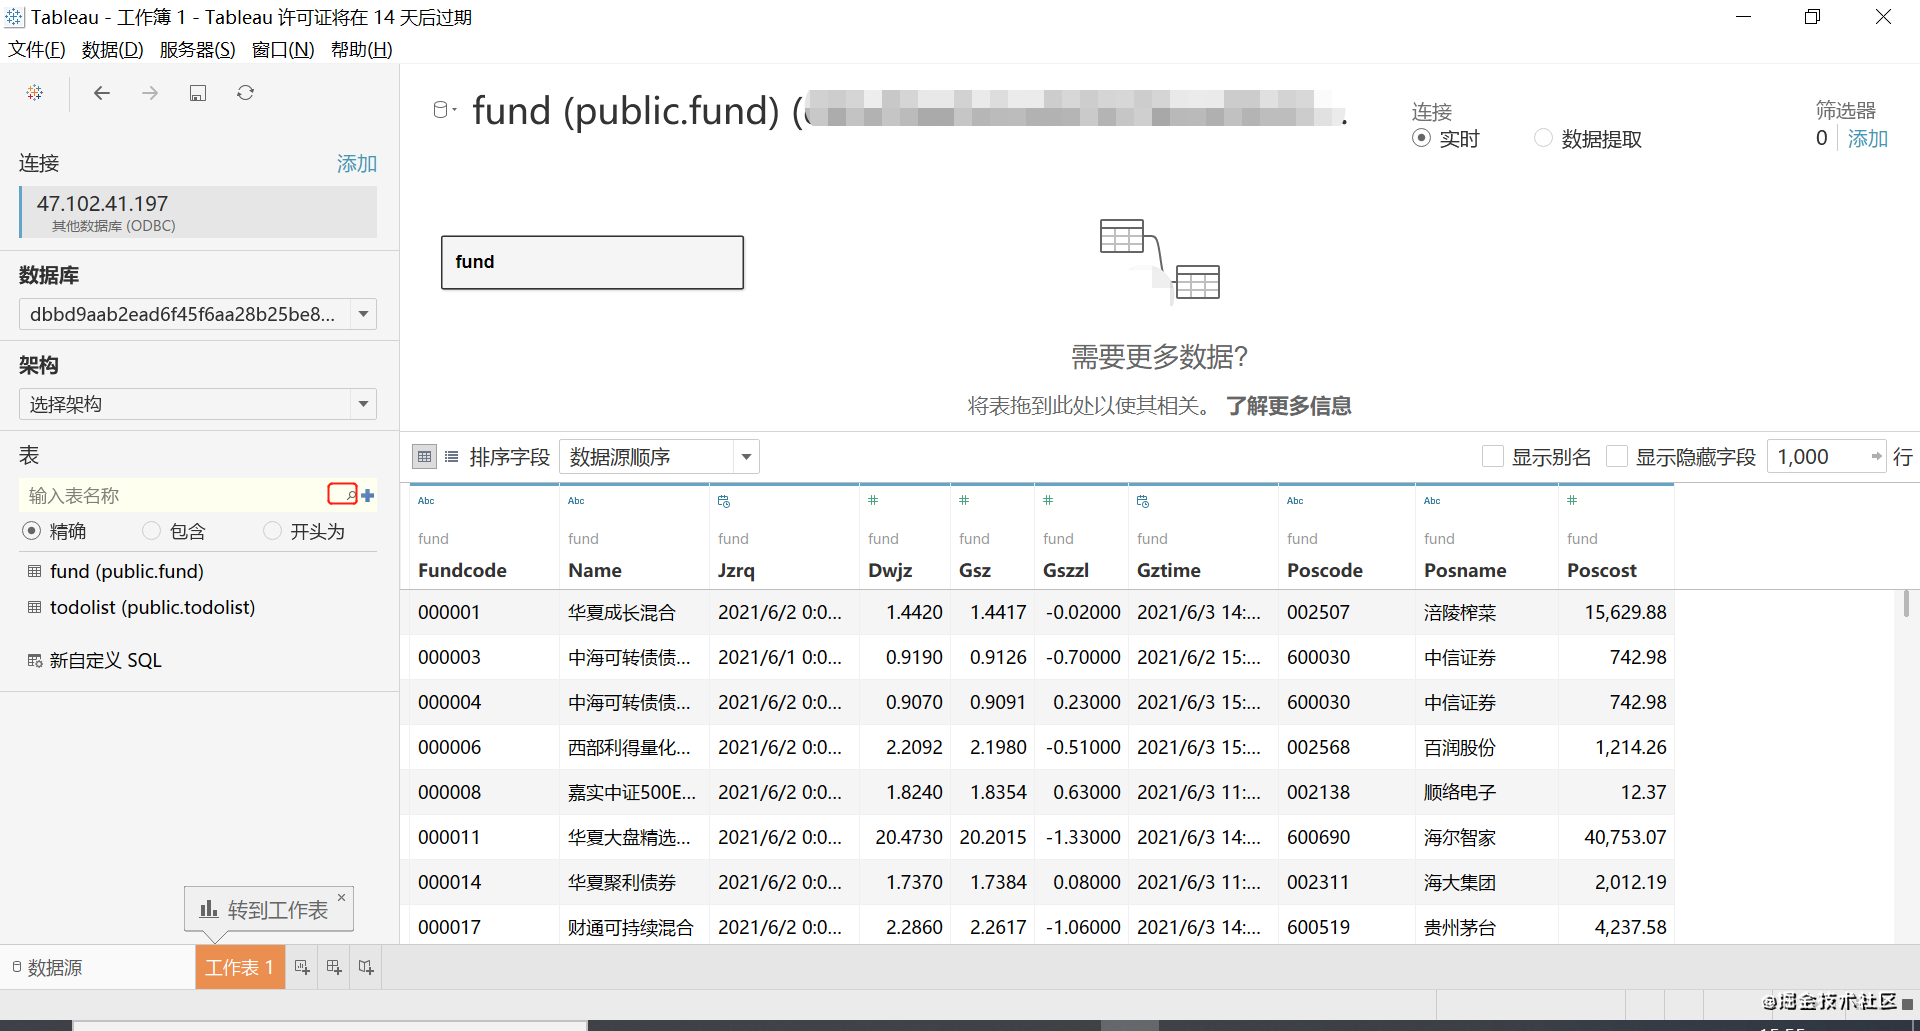Screen dimensions: 1920x1031
Task: Open the 帮助(H) menu
Action: (x=361, y=49)
